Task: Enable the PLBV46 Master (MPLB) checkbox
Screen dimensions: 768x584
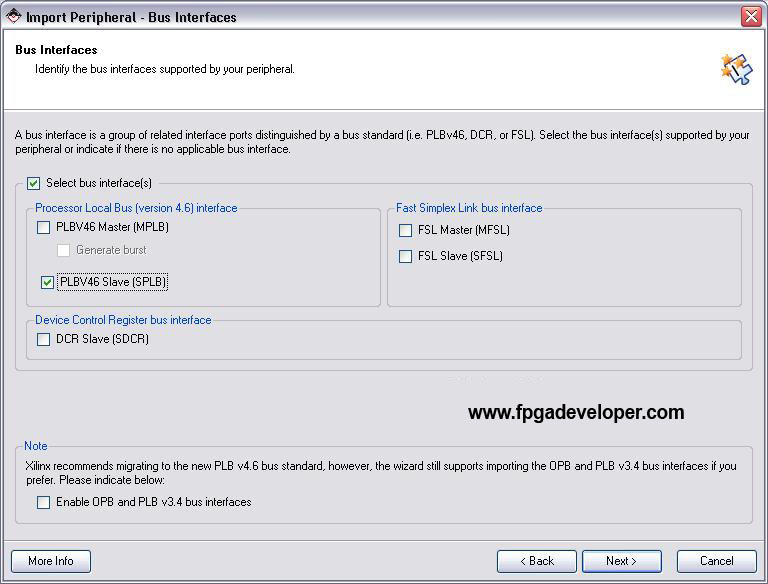Action: pyautogui.click(x=44, y=227)
